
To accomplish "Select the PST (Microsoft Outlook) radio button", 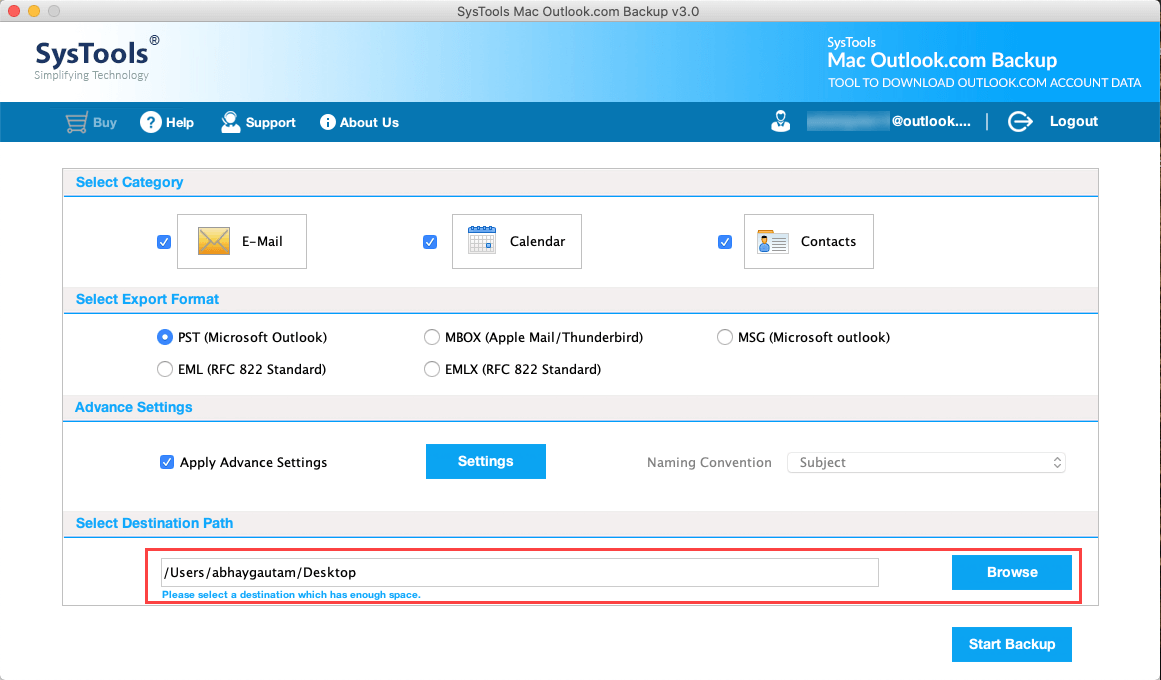I will click(x=164, y=337).
